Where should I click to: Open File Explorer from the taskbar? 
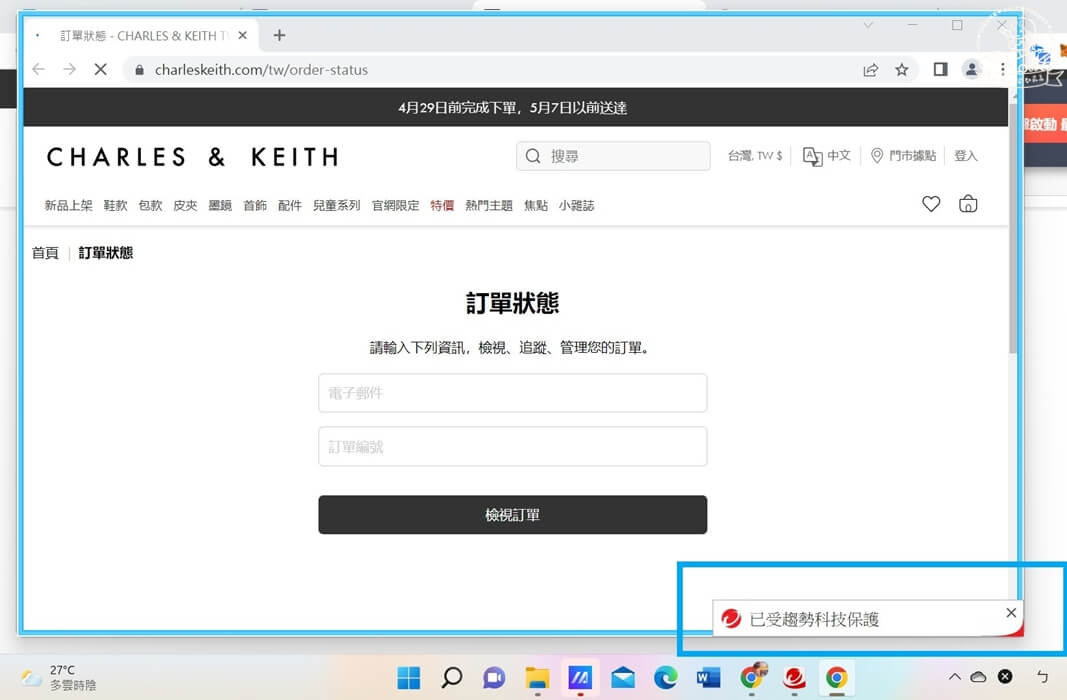537,678
